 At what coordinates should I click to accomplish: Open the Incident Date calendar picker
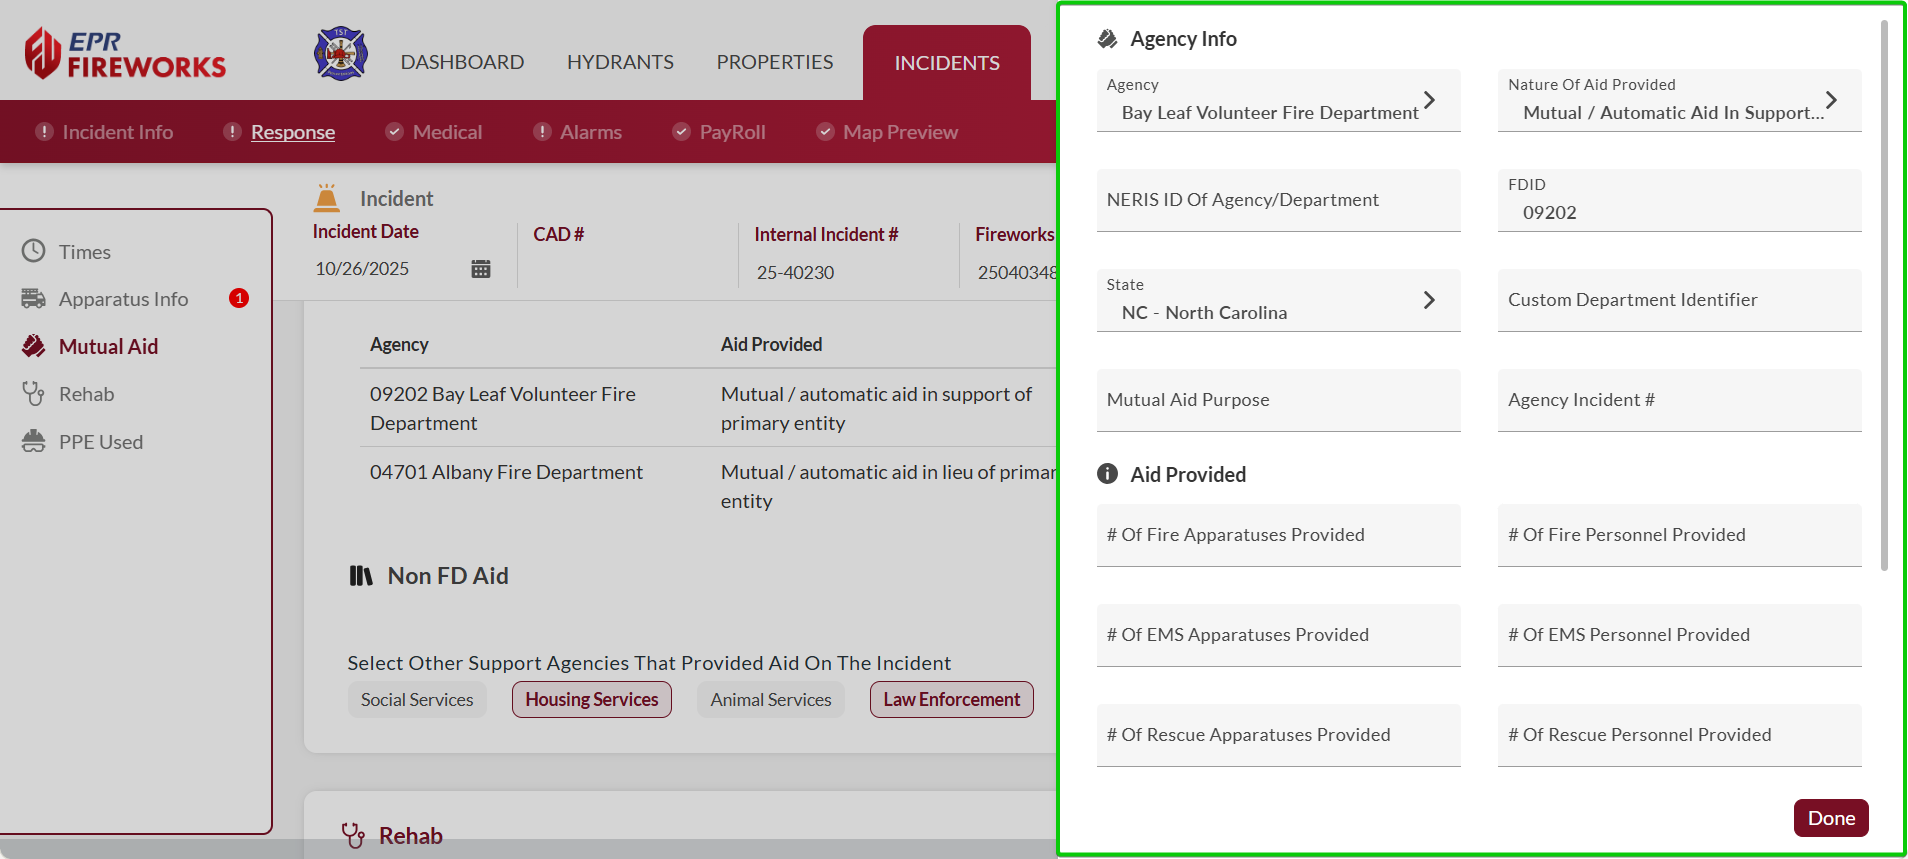click(x=481, y=269)
